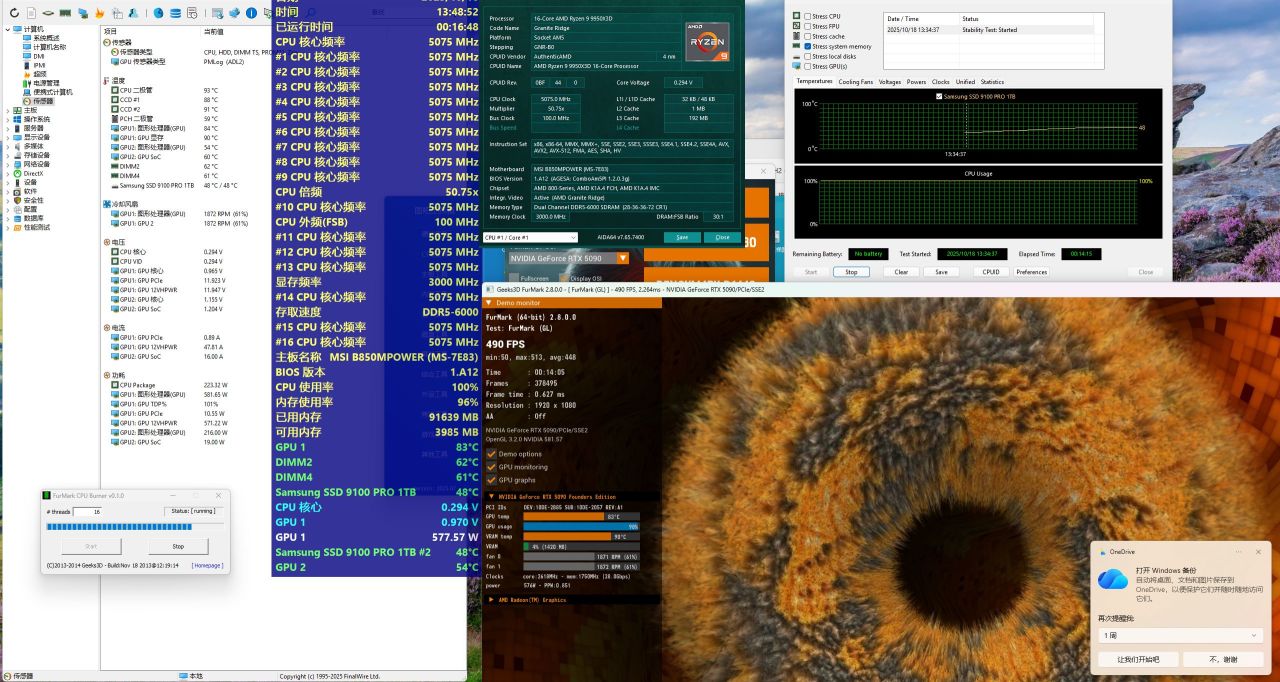
Task: Switch to Voltages tab
Action: [890, 82]
